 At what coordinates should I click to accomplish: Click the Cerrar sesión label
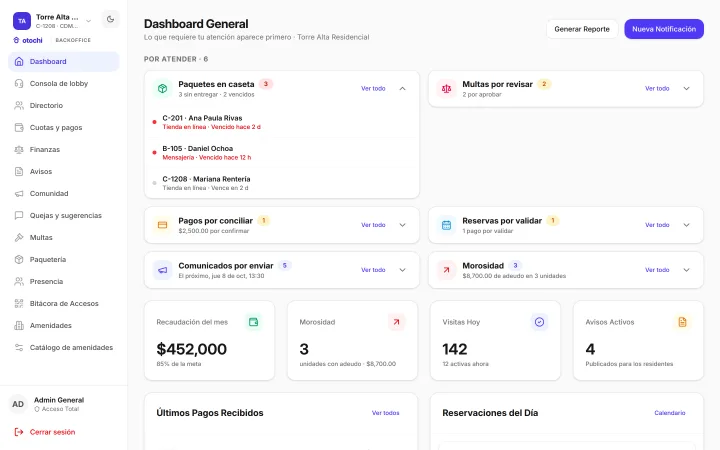tap(52, 432)
